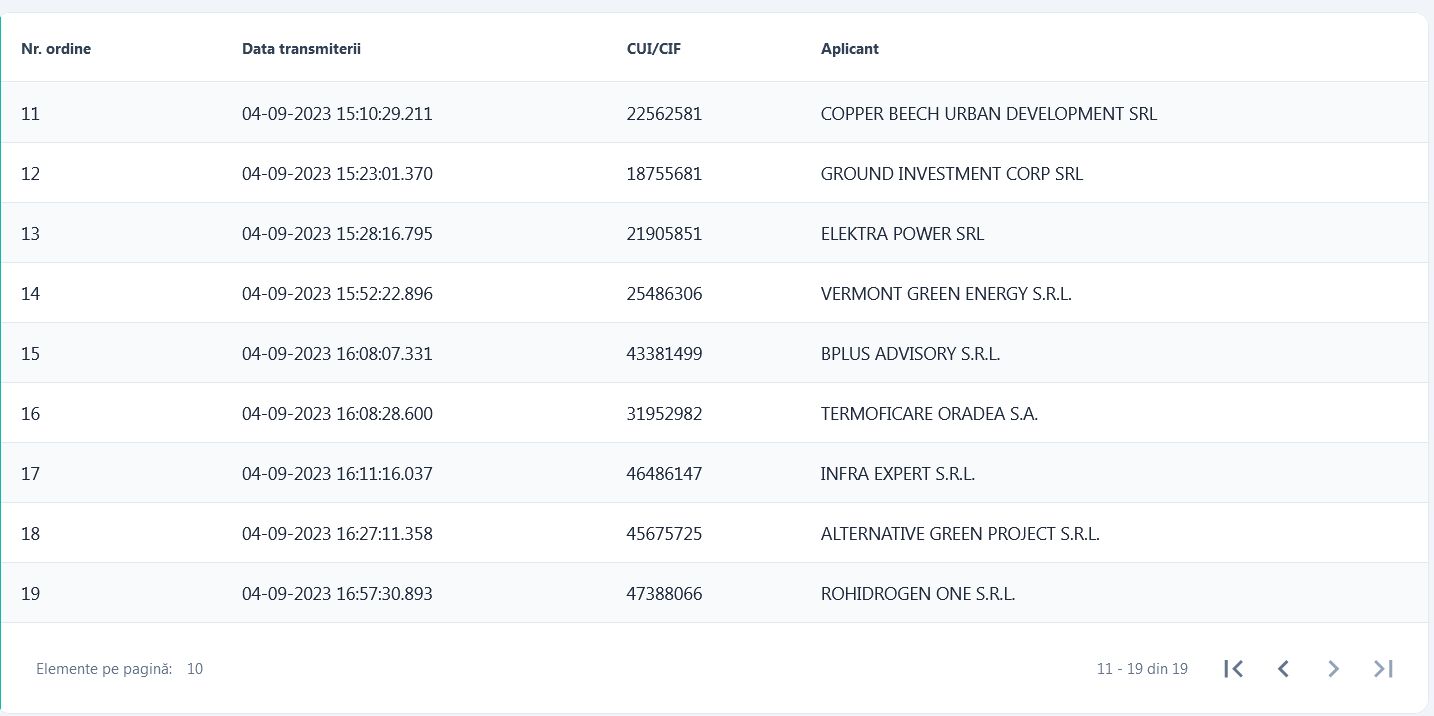Image resolution: width=1434 pixels, height=716 pixels.
Task: Open the items per page dropdown
Action: 194,669
